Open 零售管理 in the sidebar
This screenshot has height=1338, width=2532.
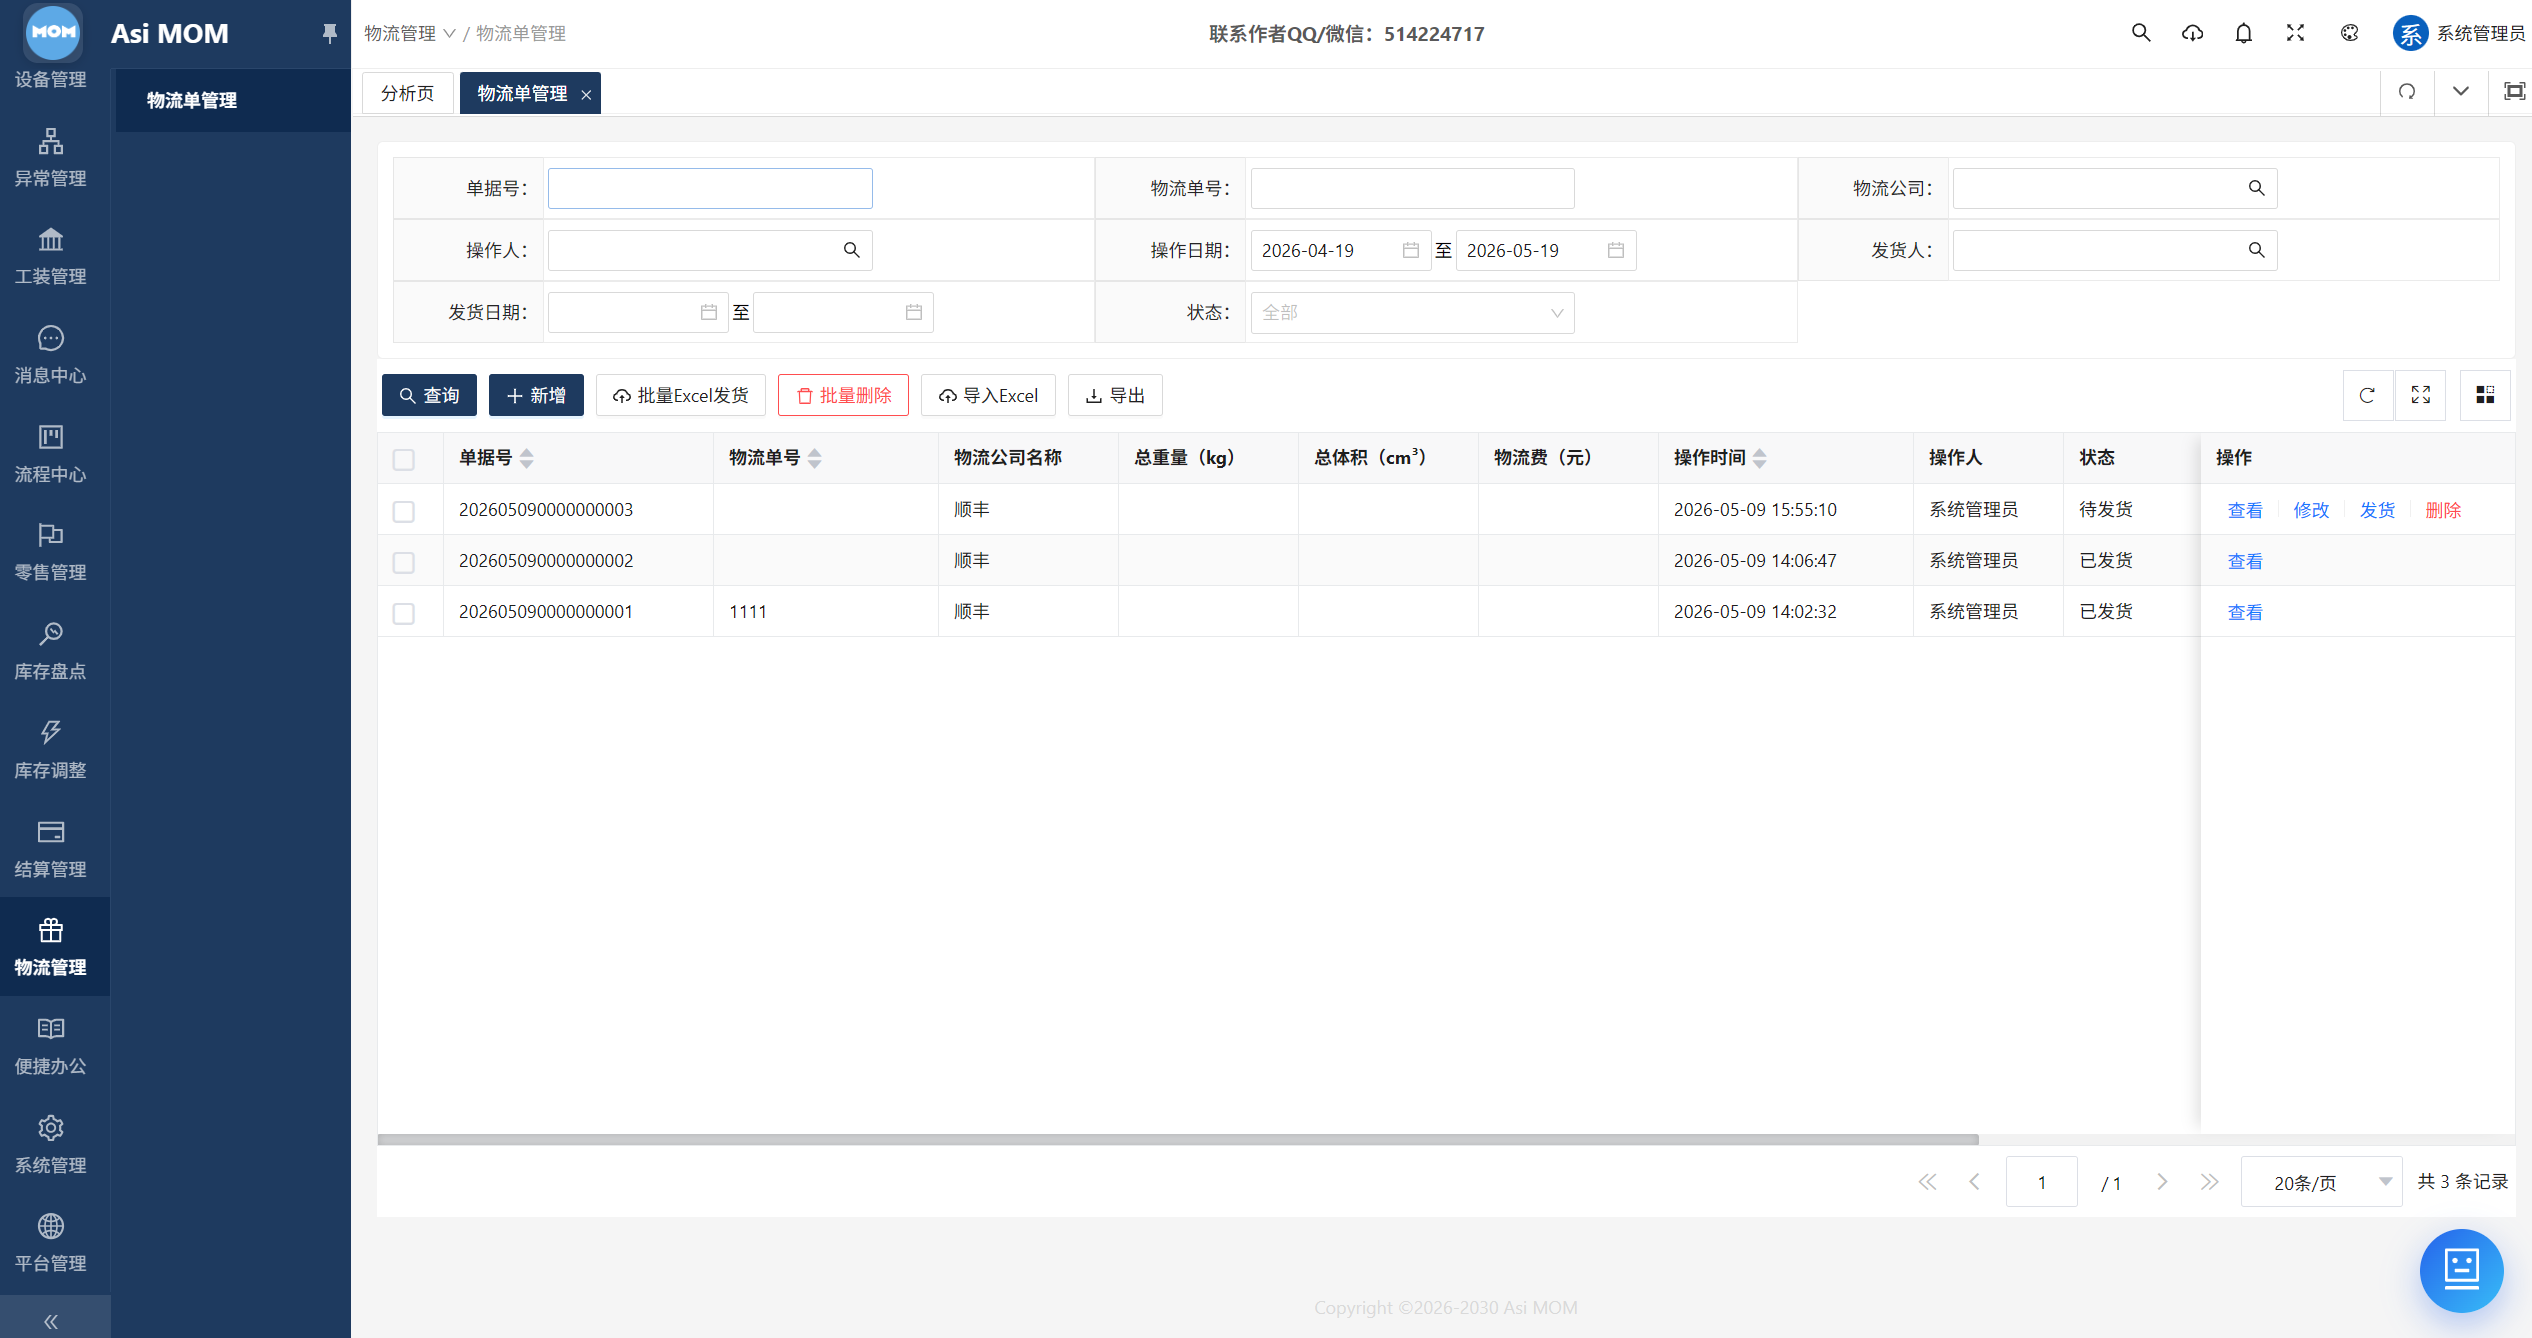[x=51, y=553]
